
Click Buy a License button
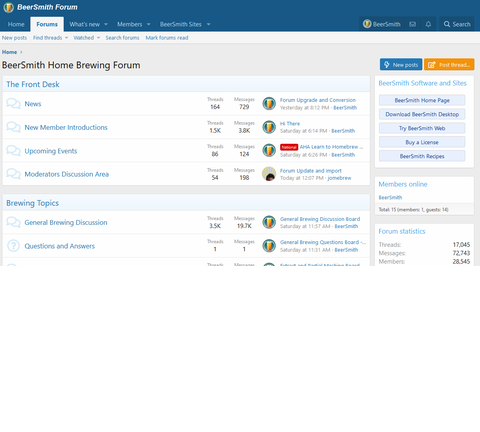tap(422, 142)
